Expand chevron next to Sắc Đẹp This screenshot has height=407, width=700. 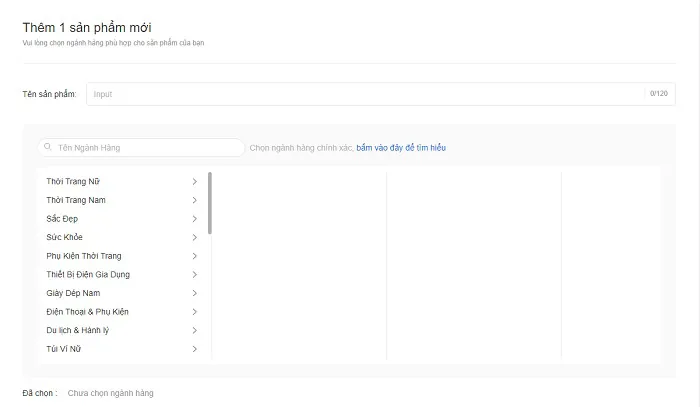195,219
